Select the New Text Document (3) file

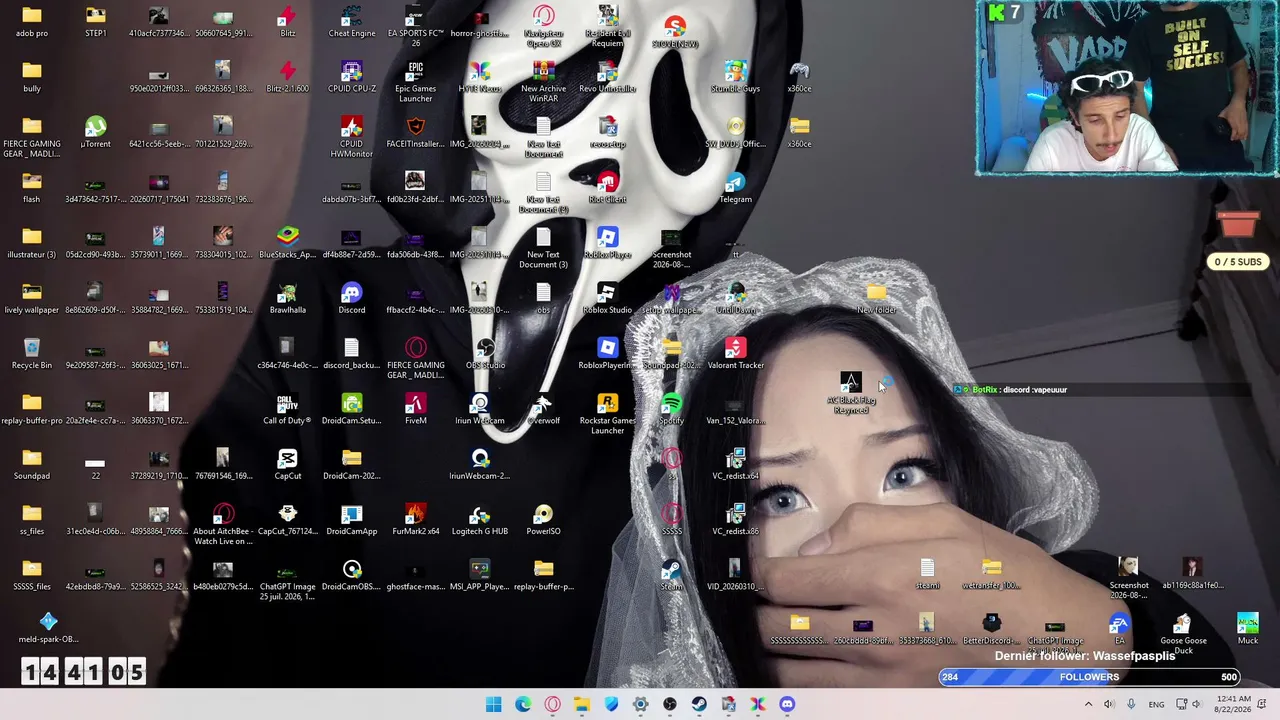543,248
